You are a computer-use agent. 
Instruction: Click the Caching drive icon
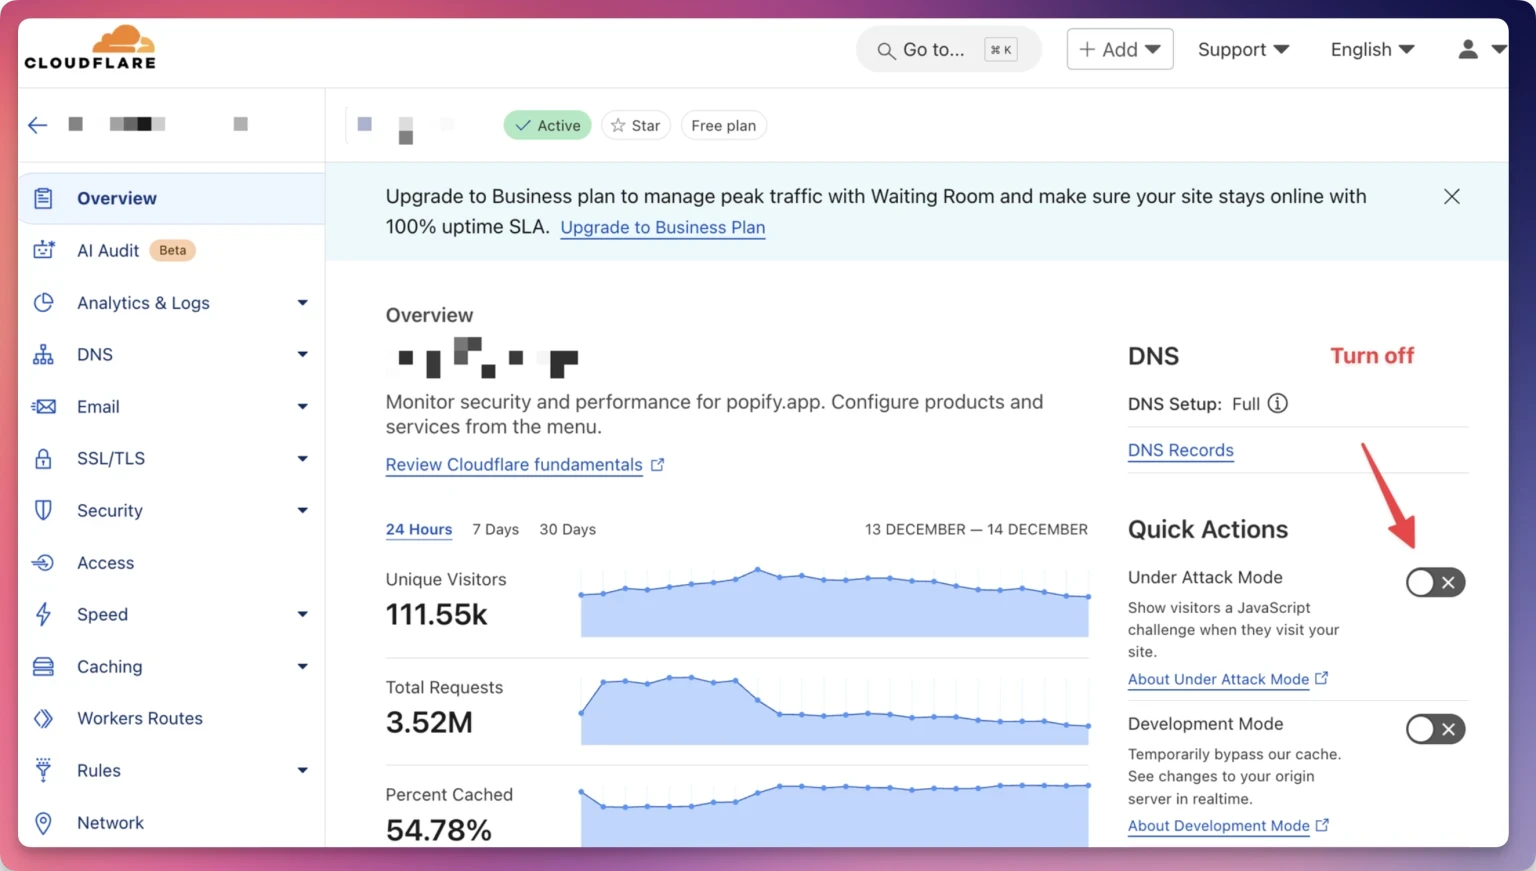(43, 666)
